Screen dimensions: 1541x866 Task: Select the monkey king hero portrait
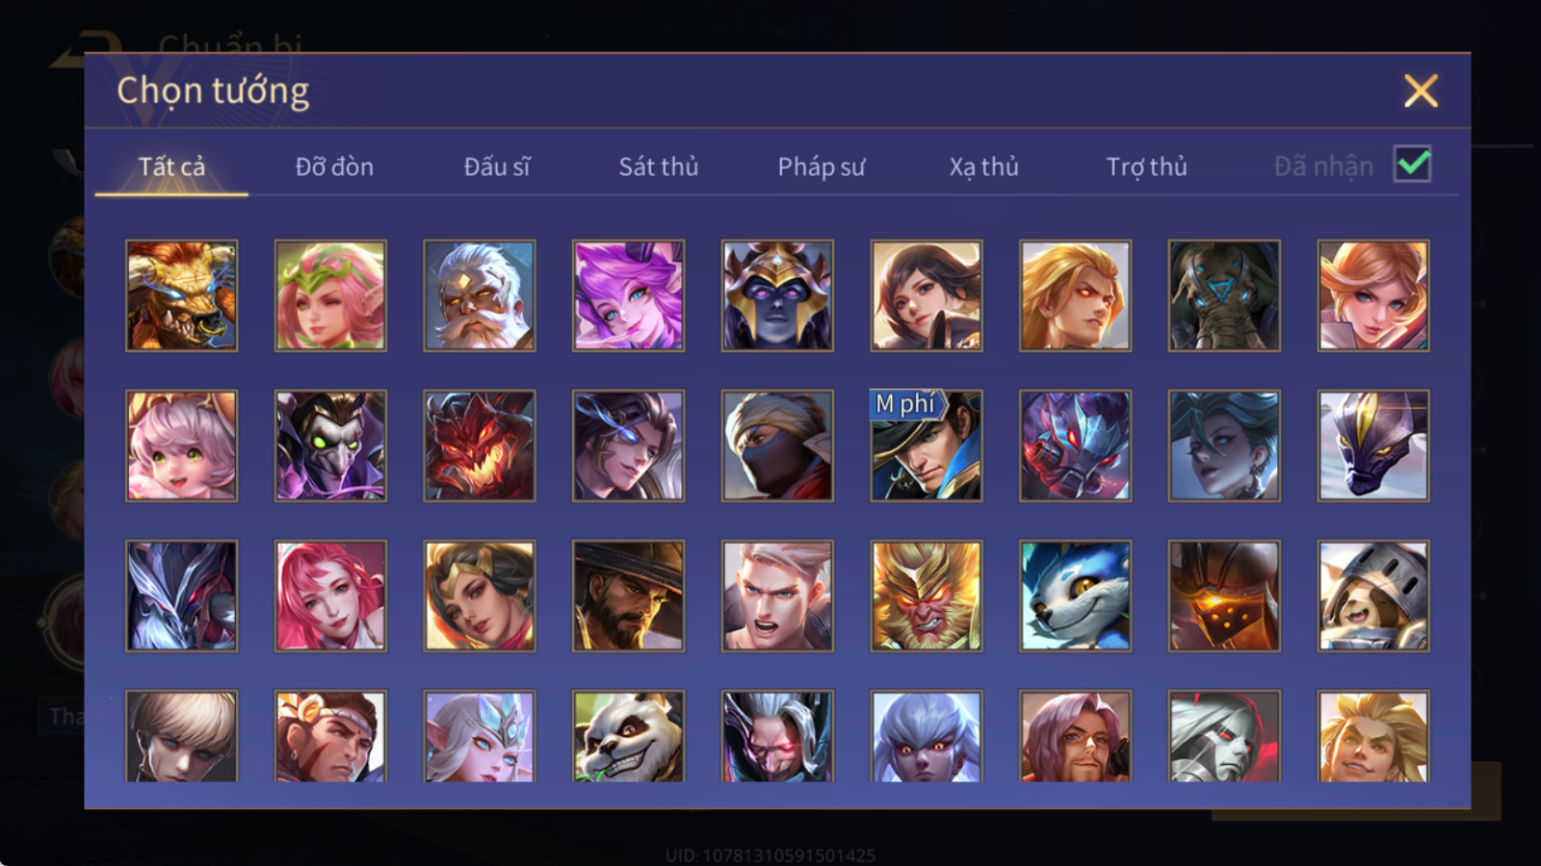927,596
